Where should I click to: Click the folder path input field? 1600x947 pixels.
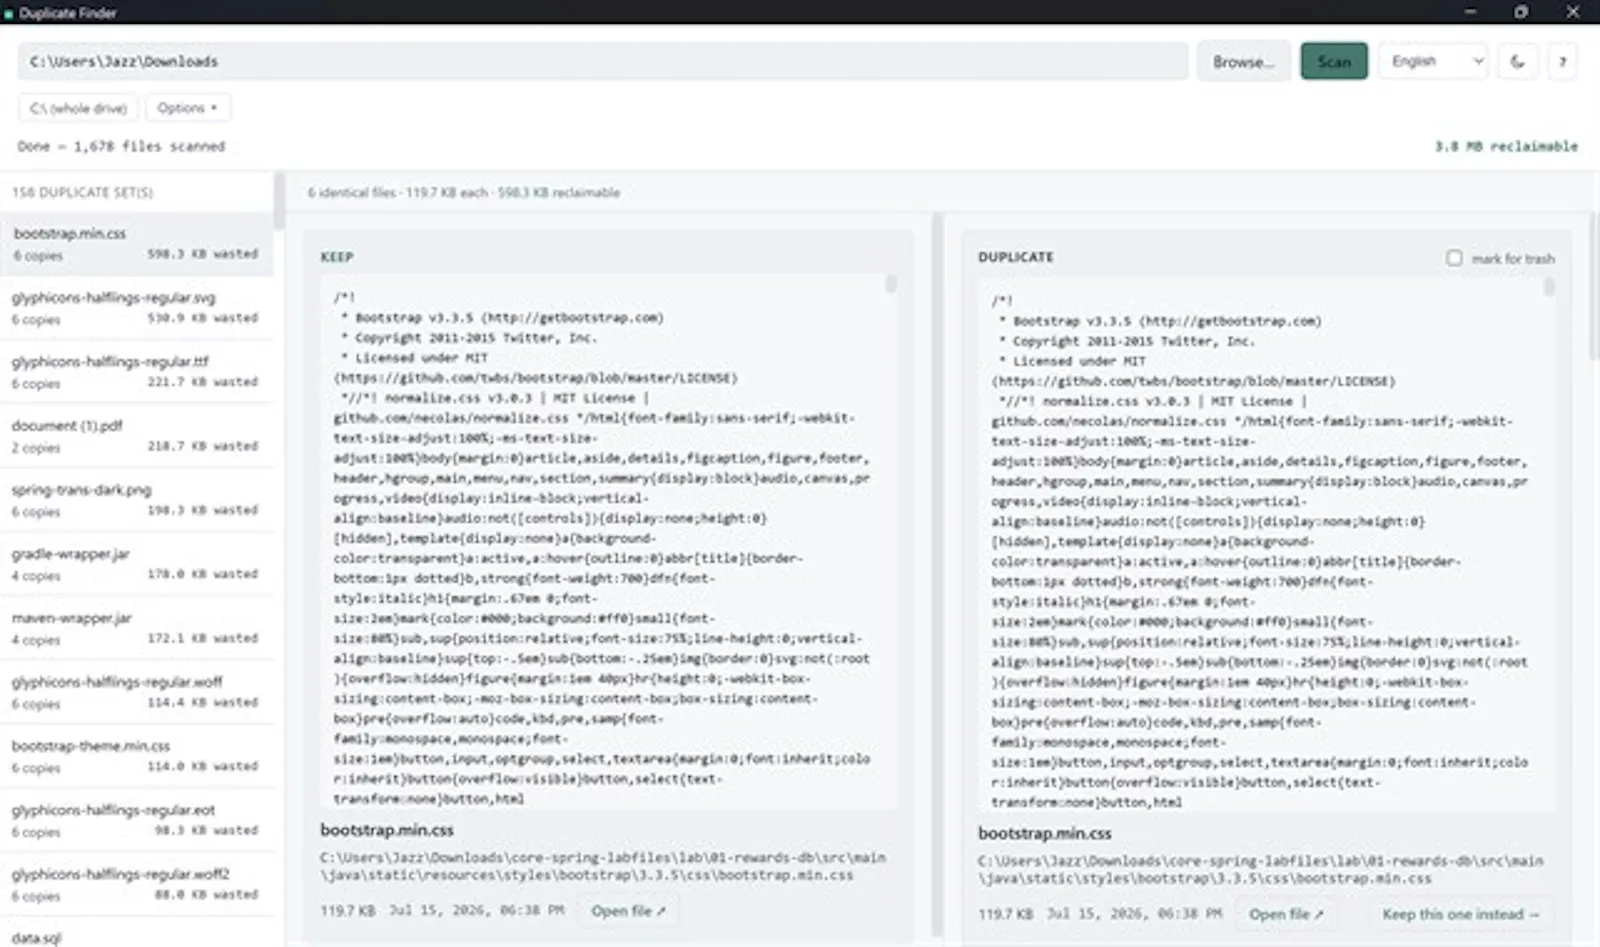603,62
